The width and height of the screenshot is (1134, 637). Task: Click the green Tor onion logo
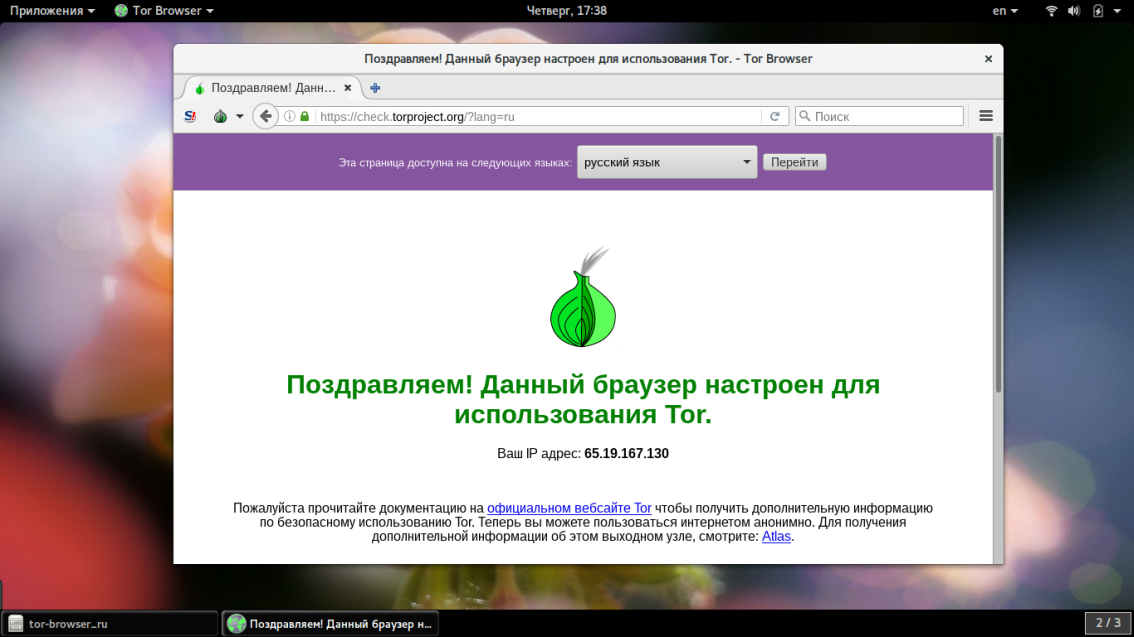tap(583, 297)
